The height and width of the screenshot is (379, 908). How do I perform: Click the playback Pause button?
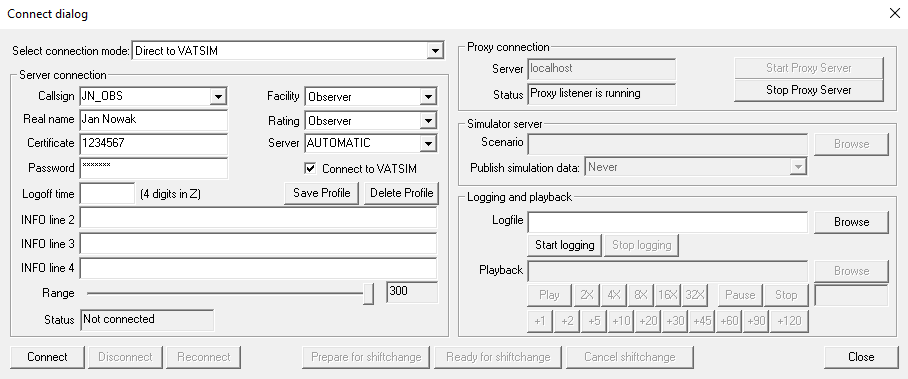[740, 295]
